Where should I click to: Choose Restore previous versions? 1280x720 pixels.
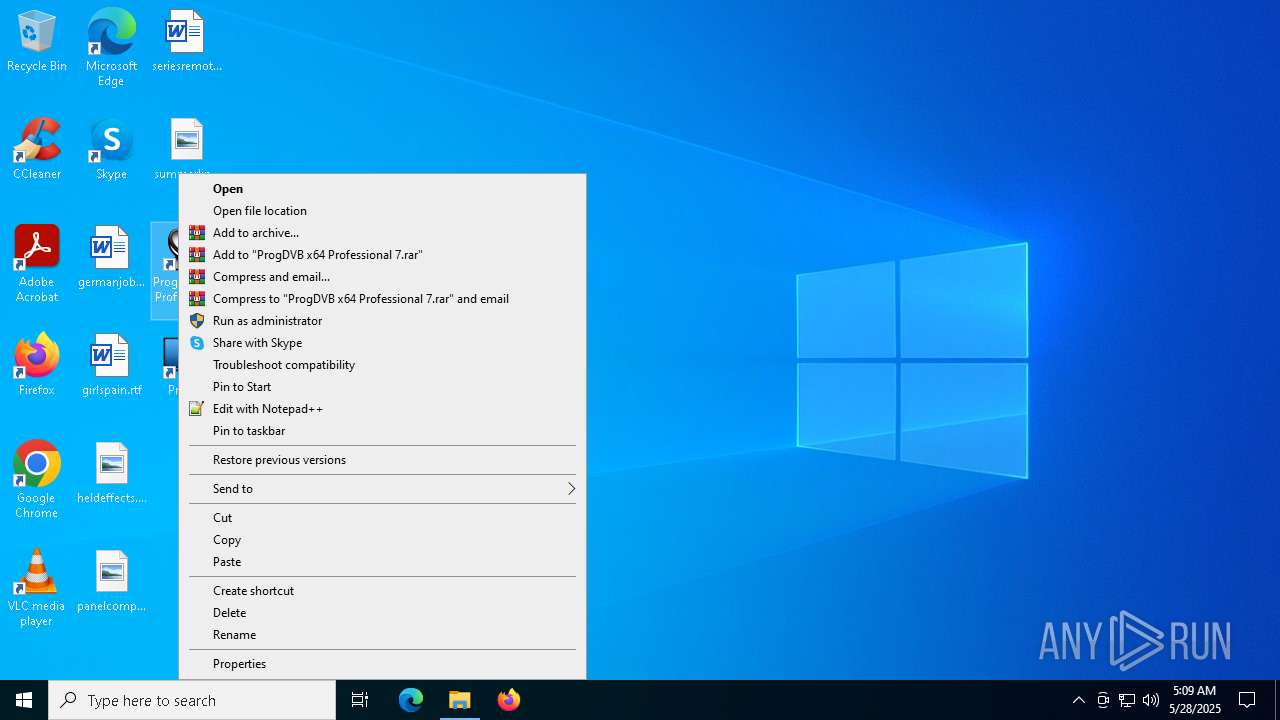click(382, 460)
